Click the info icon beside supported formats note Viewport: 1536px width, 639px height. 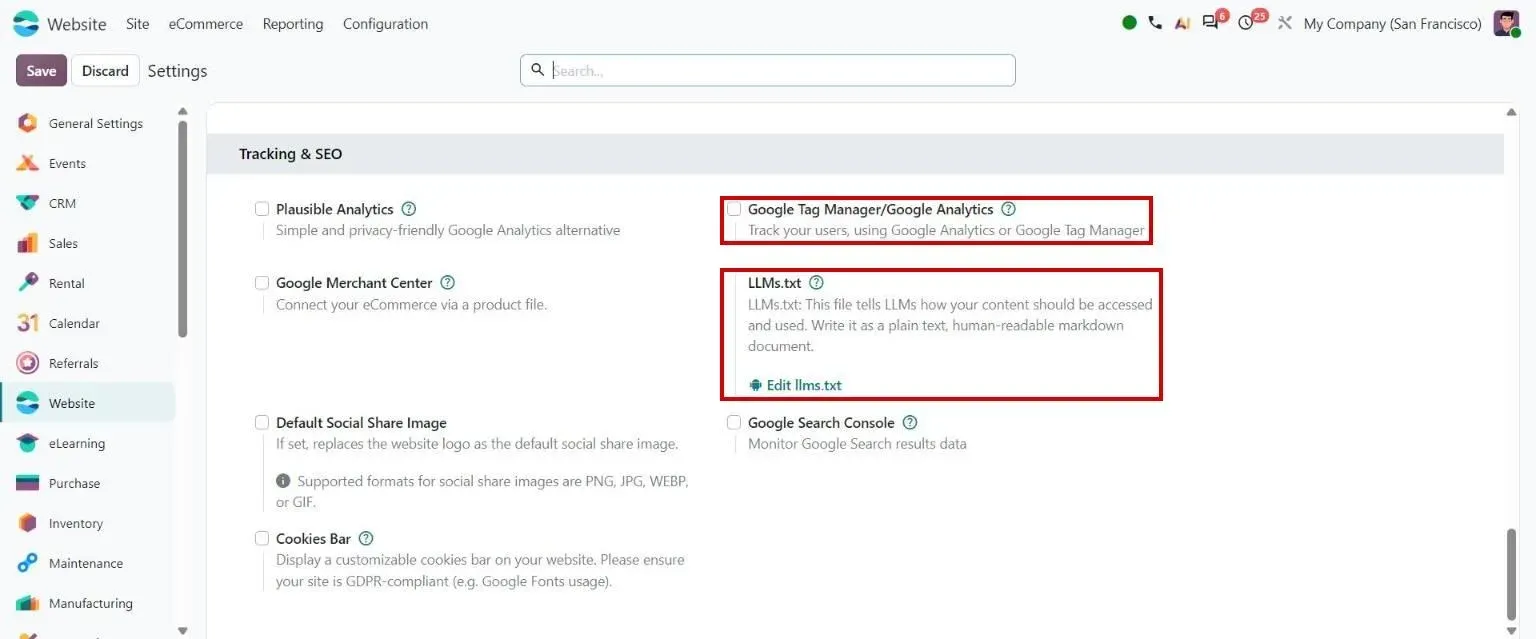click(x=283, y=481)
